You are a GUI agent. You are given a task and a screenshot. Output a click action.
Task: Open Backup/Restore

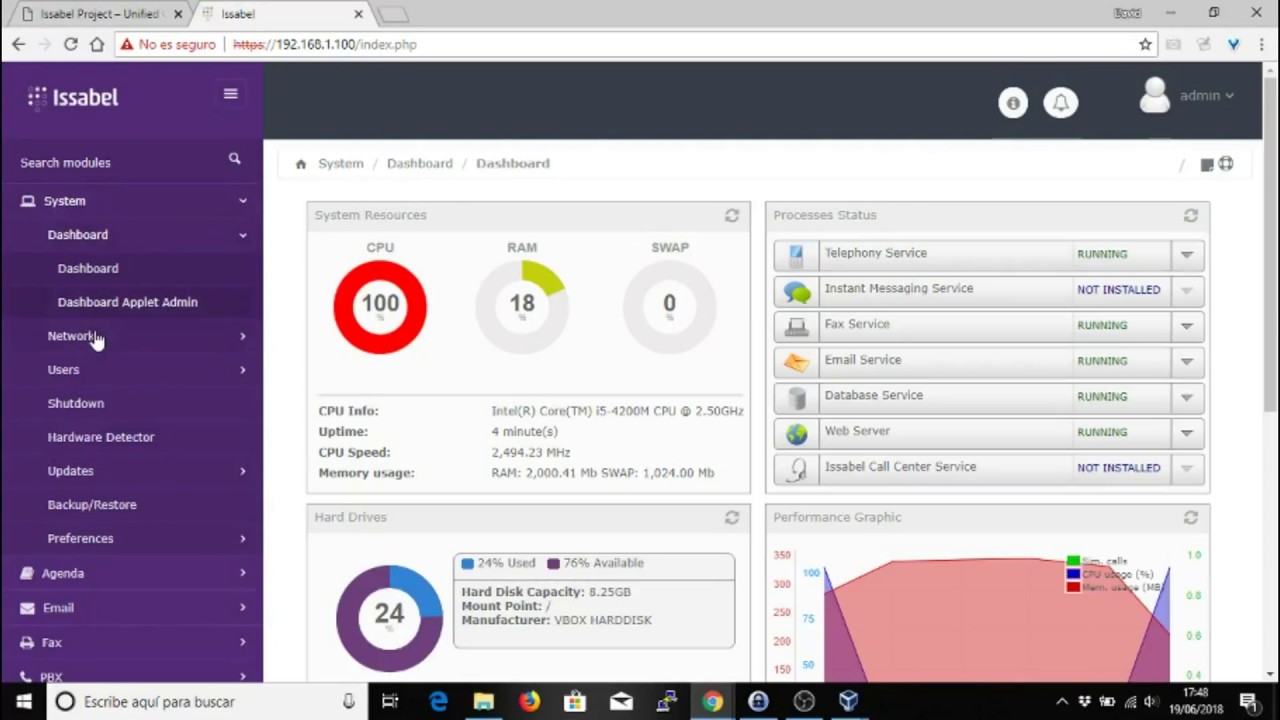92,505
